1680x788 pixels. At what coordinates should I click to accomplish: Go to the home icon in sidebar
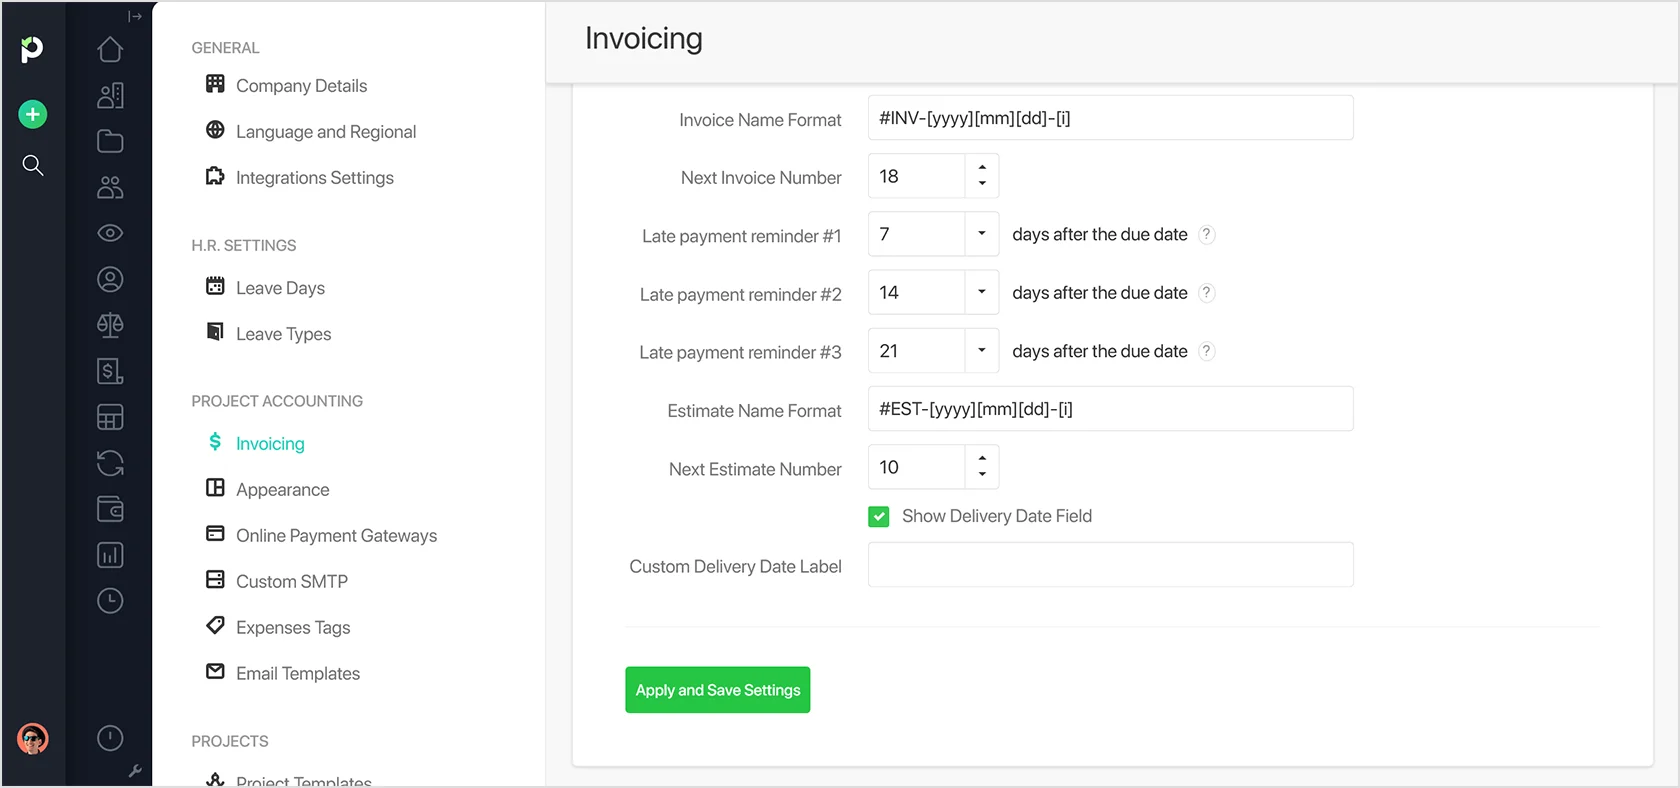coord(110,49)
